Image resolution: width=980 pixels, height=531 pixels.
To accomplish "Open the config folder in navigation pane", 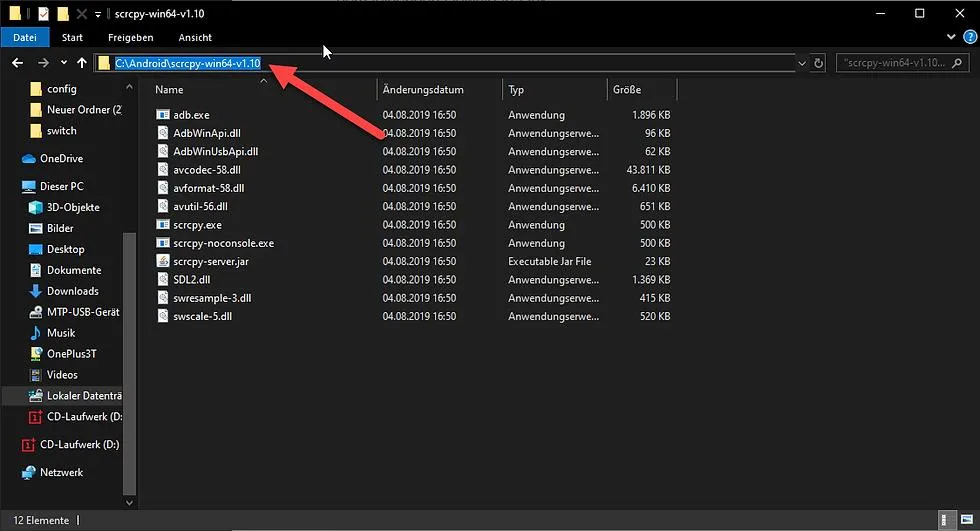I will pyautogui.click(x=62, y=89).
